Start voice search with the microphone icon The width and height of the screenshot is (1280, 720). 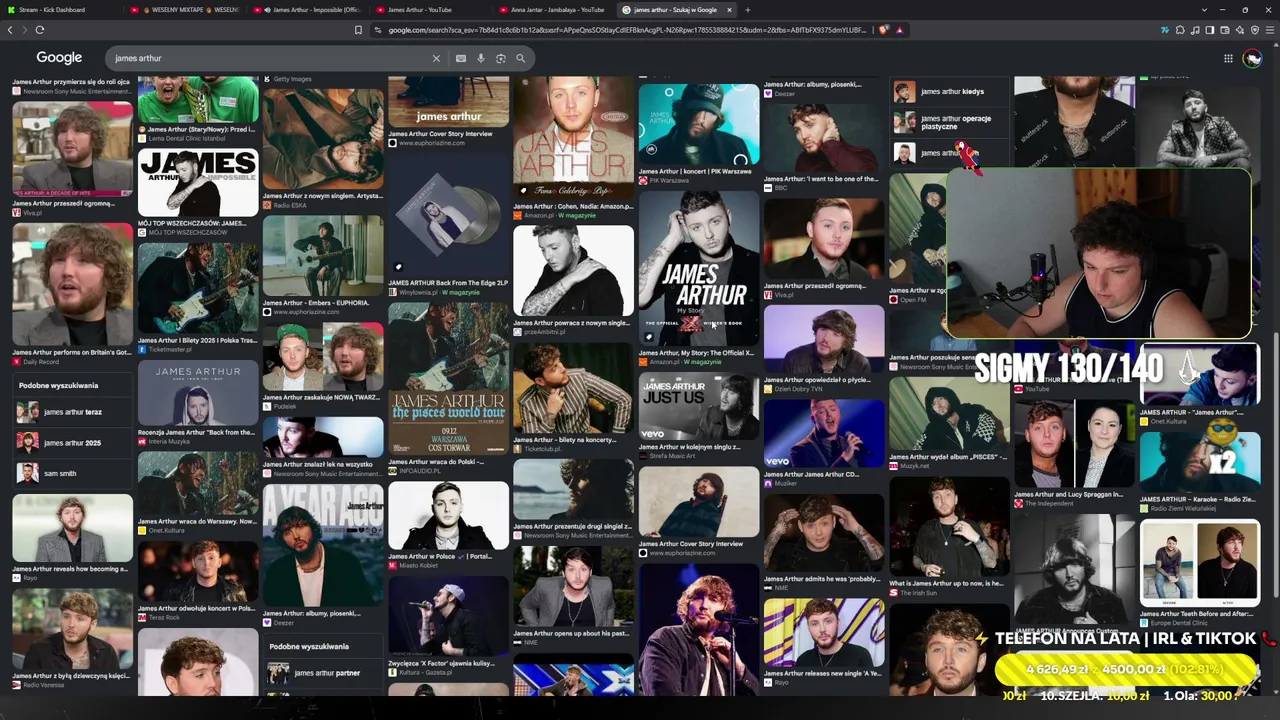tap(481, 58)
